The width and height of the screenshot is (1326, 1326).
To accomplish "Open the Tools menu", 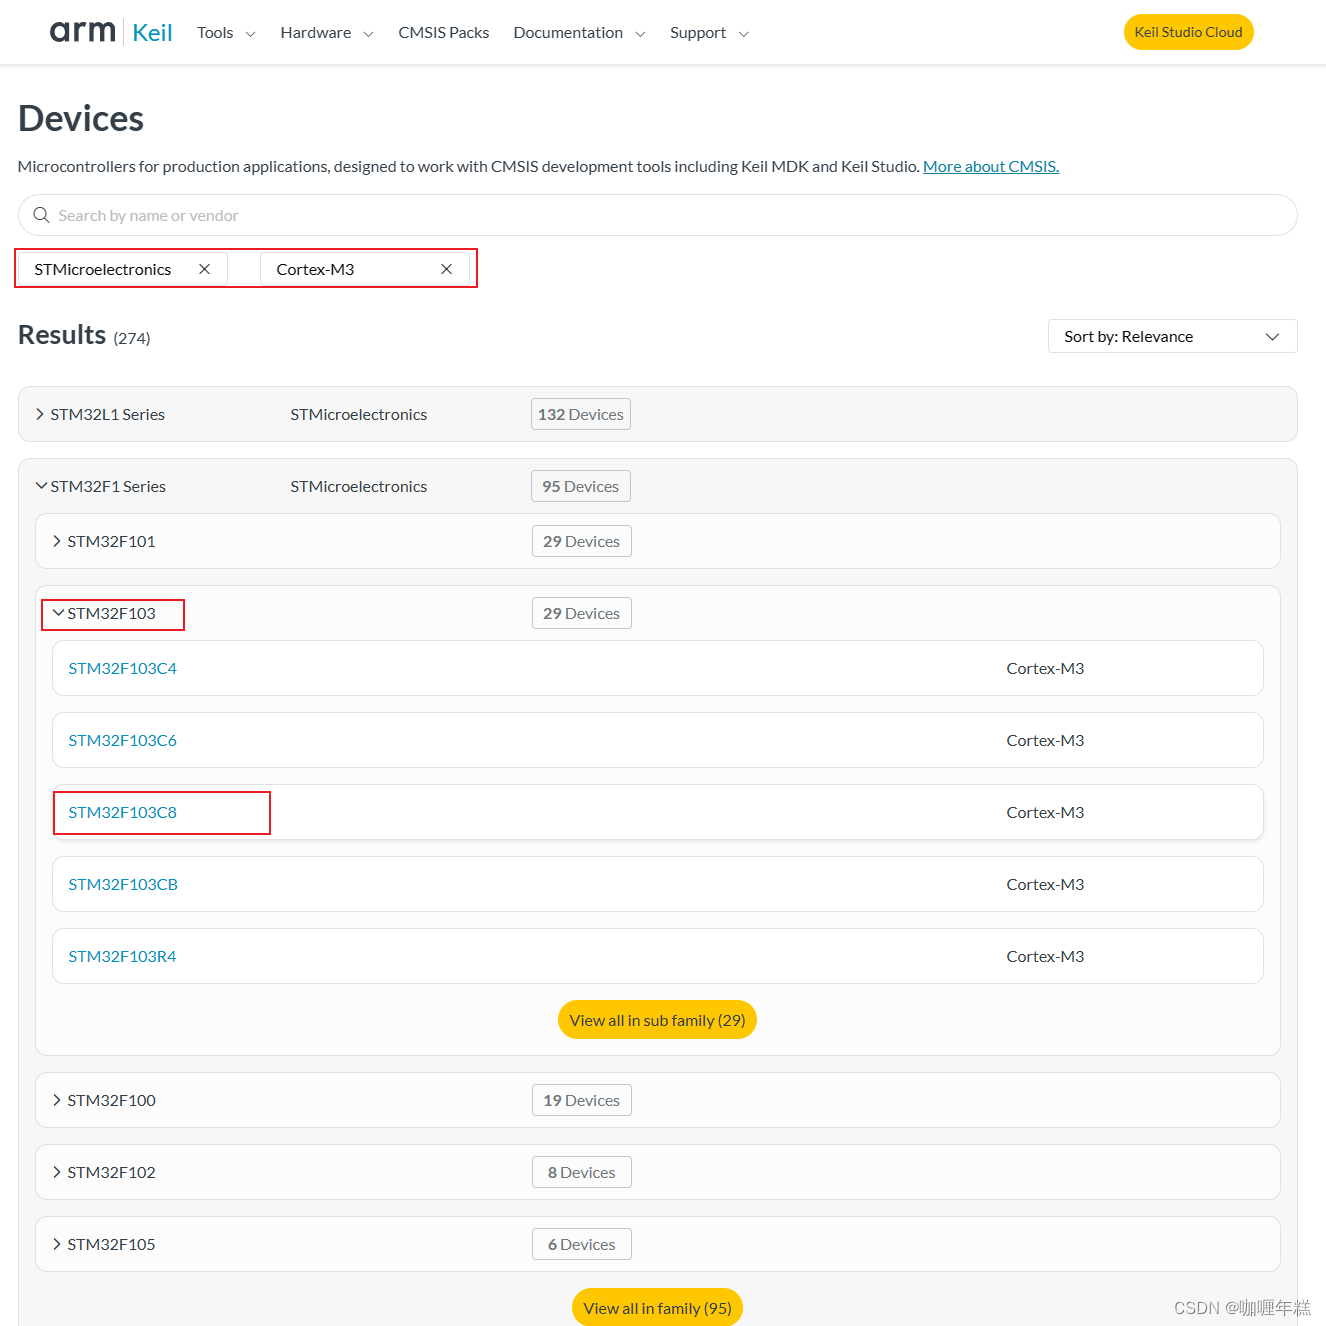I will pos(226,33).
